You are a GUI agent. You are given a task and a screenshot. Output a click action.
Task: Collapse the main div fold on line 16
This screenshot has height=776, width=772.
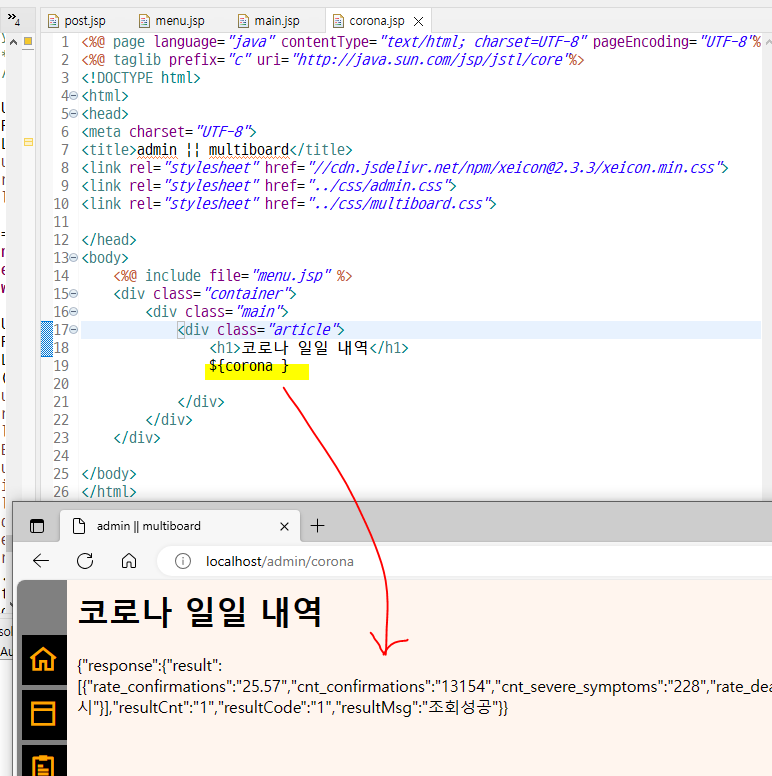point(73,311)
